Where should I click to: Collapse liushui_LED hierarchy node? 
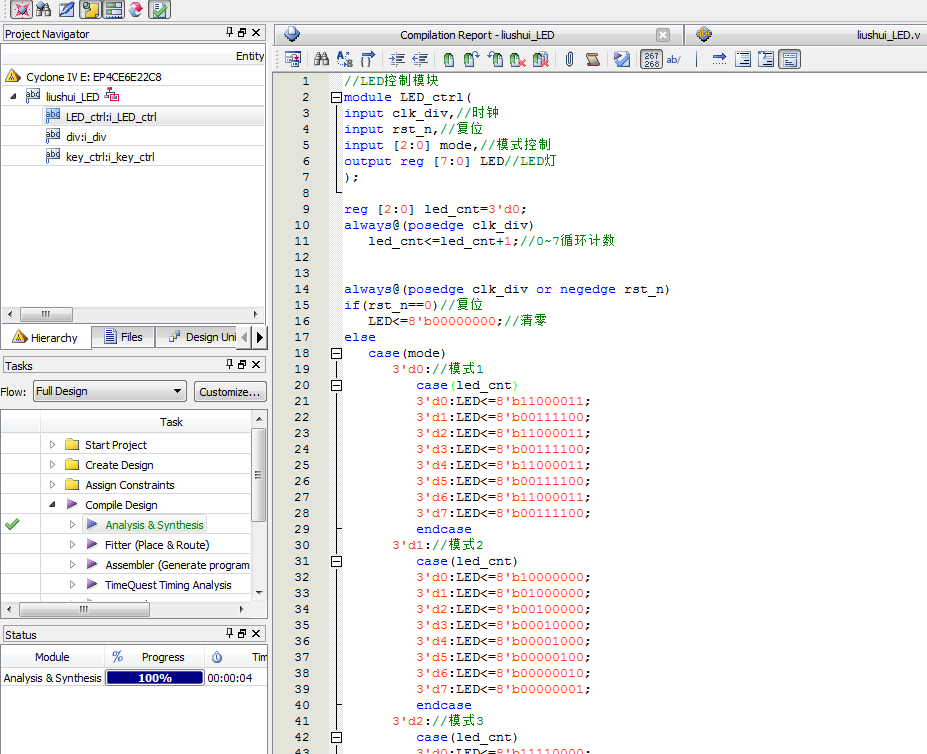[13, 96]
